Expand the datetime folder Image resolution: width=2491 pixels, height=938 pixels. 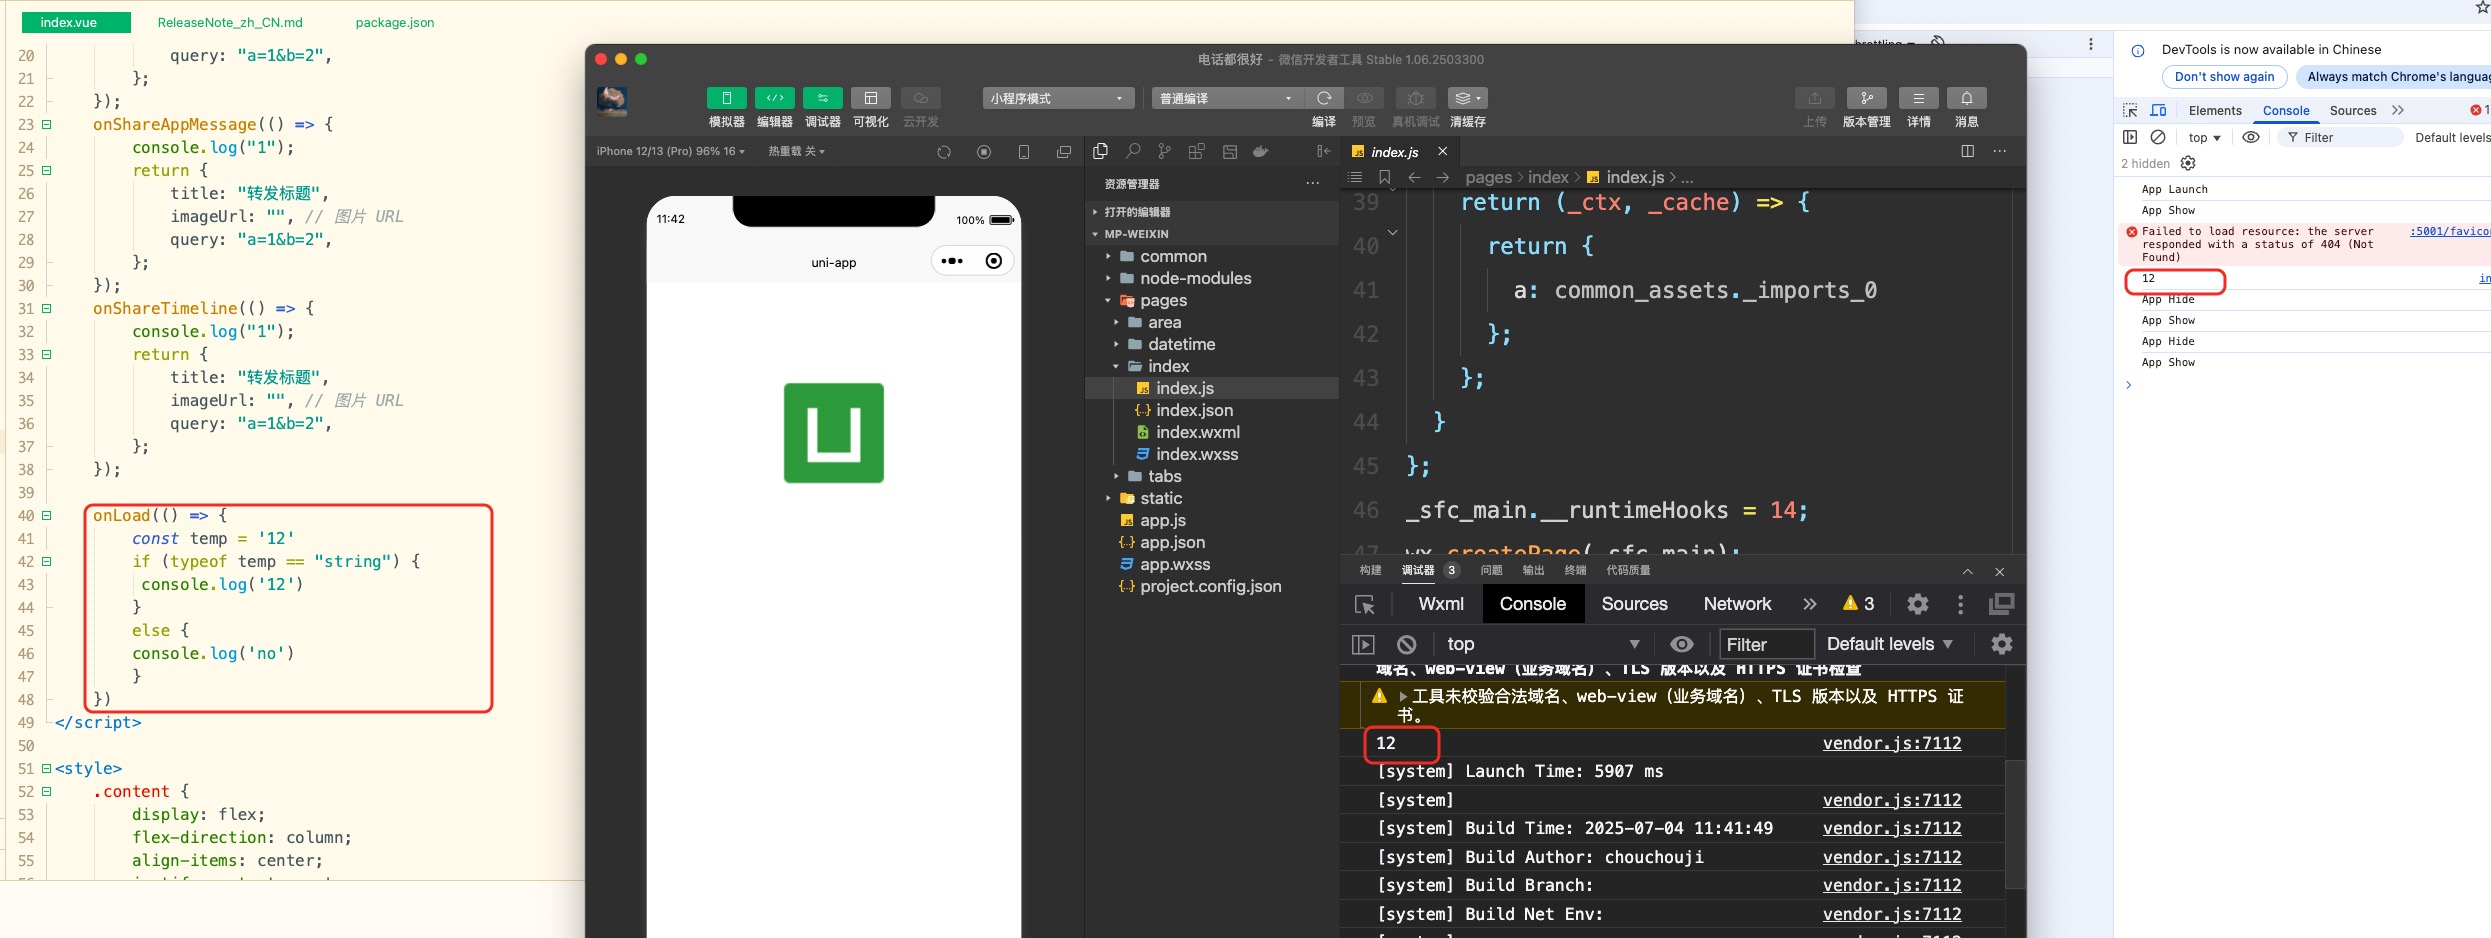(x=1181, y=344)
